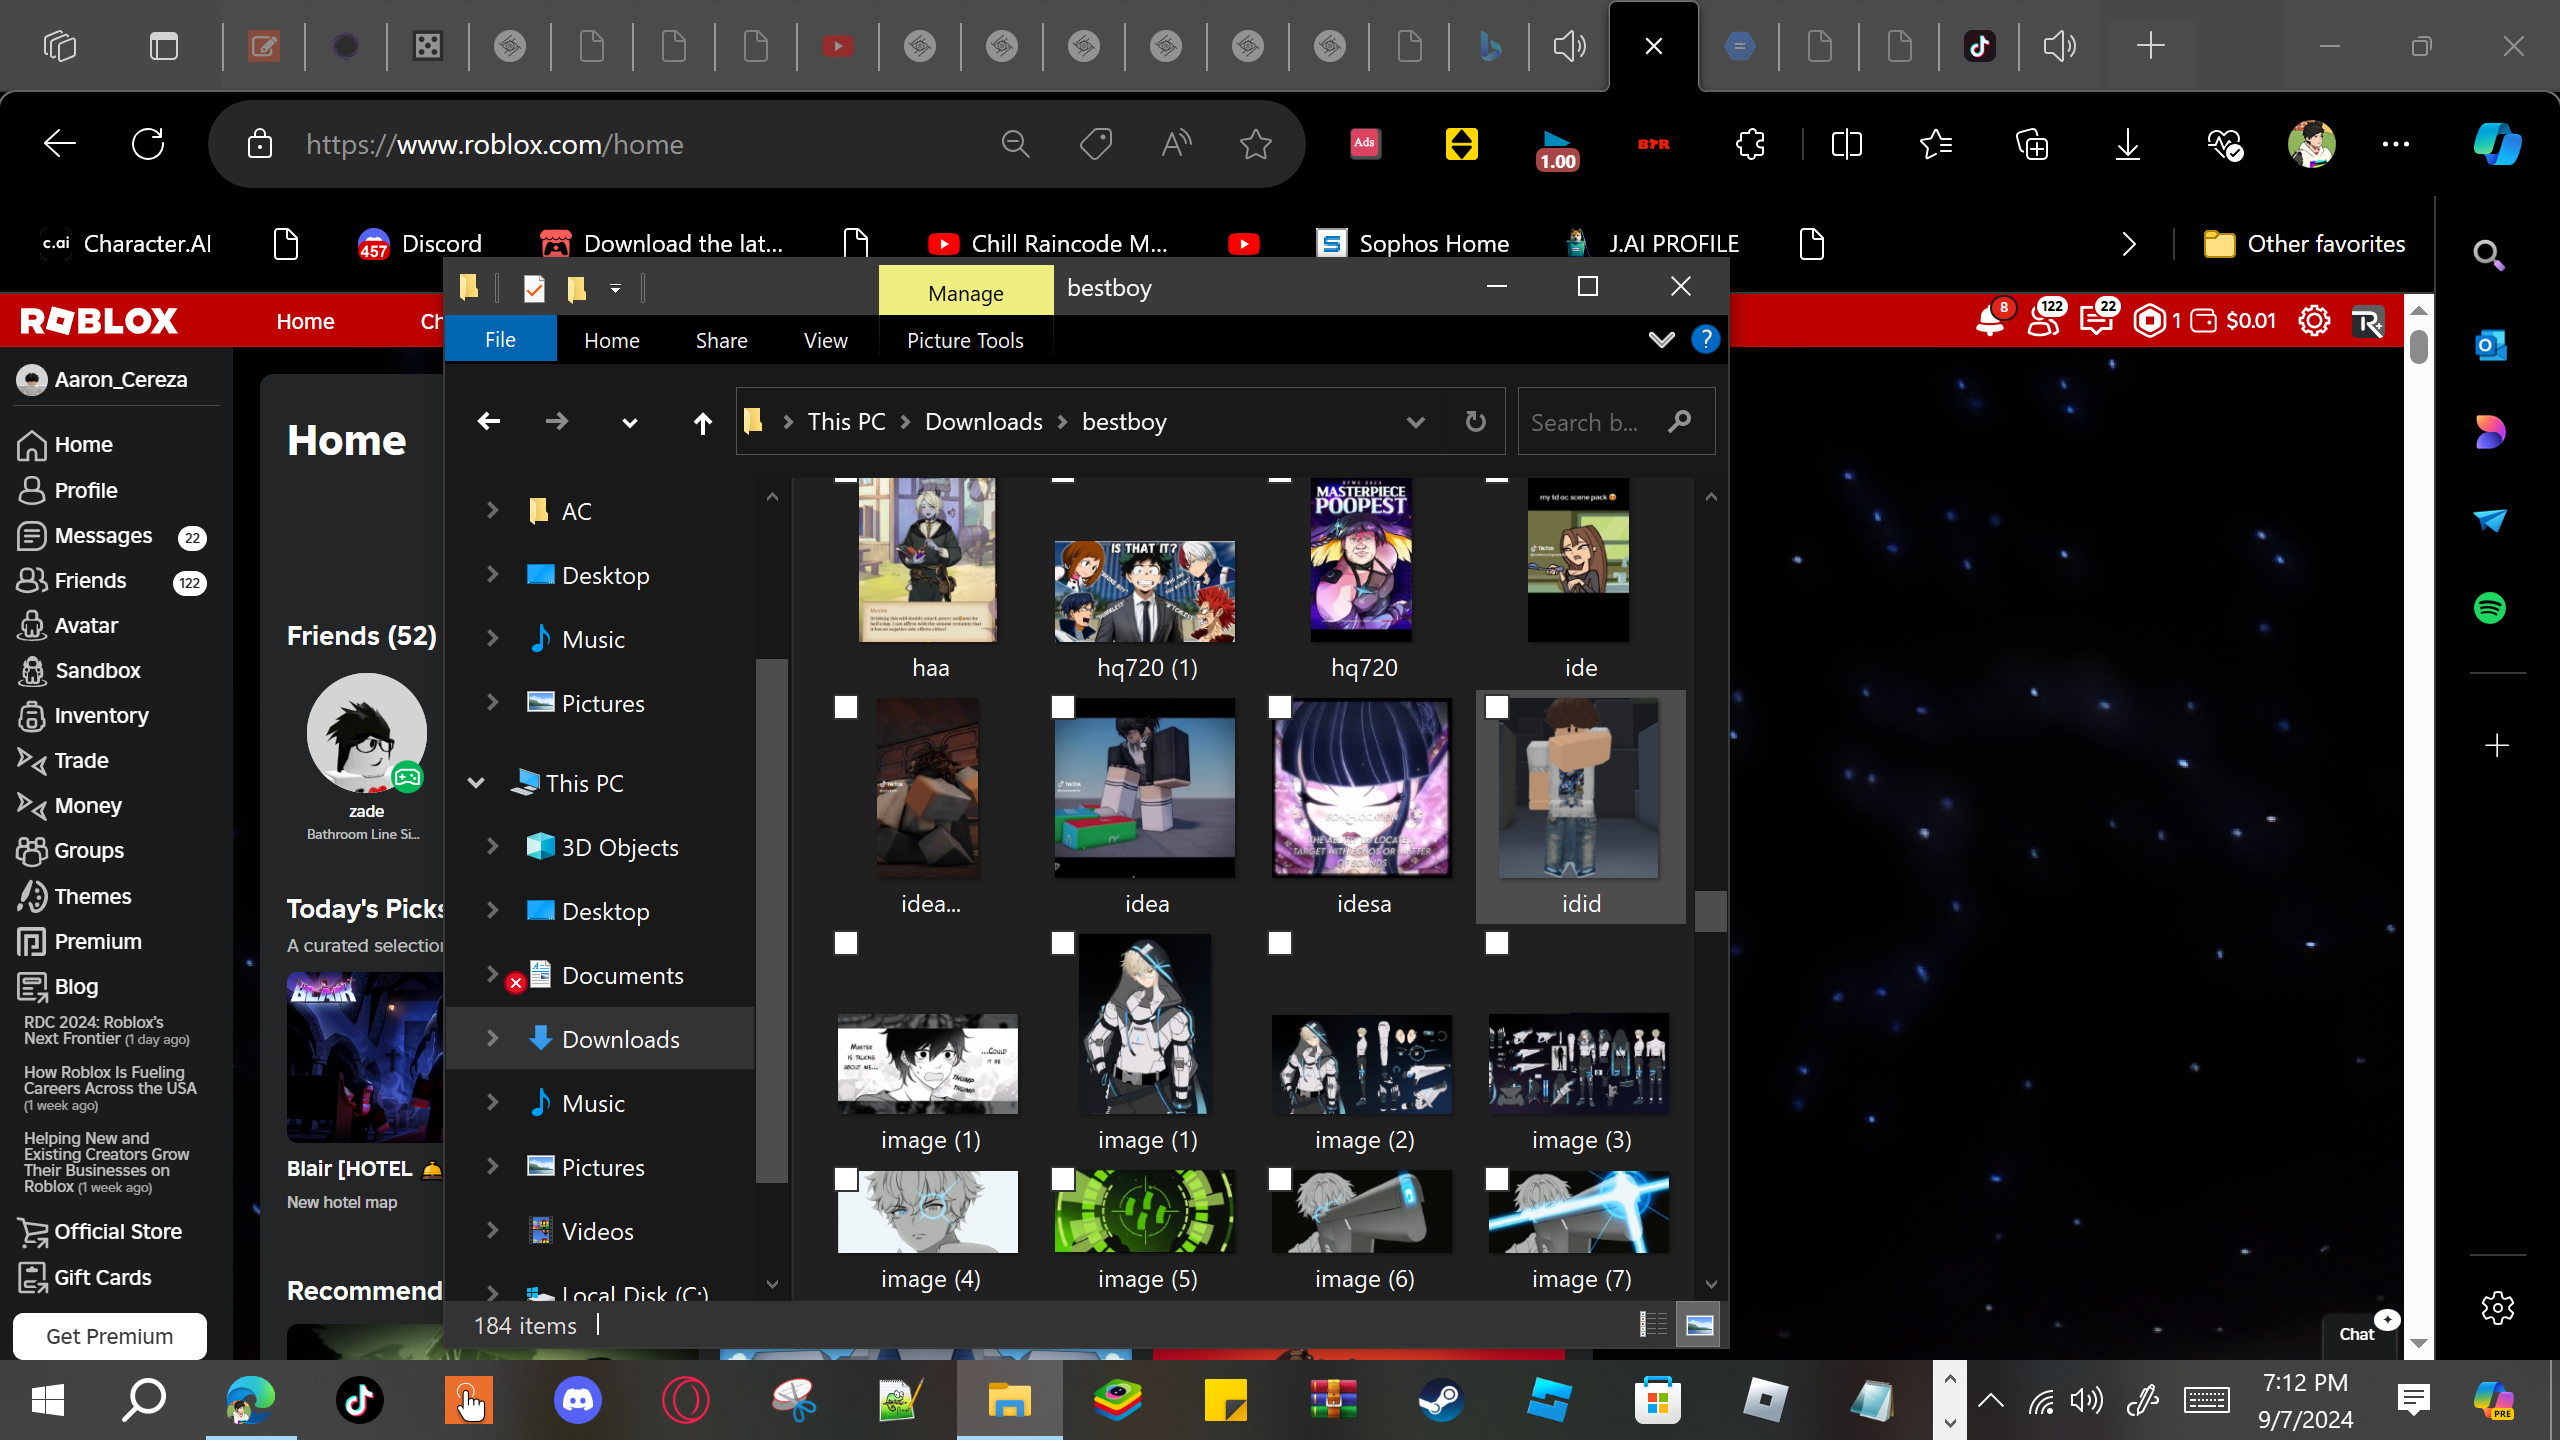Screen dimensions: 2560x1440
Task: Open Discord from the taskbar
Action: (578, 1400)
